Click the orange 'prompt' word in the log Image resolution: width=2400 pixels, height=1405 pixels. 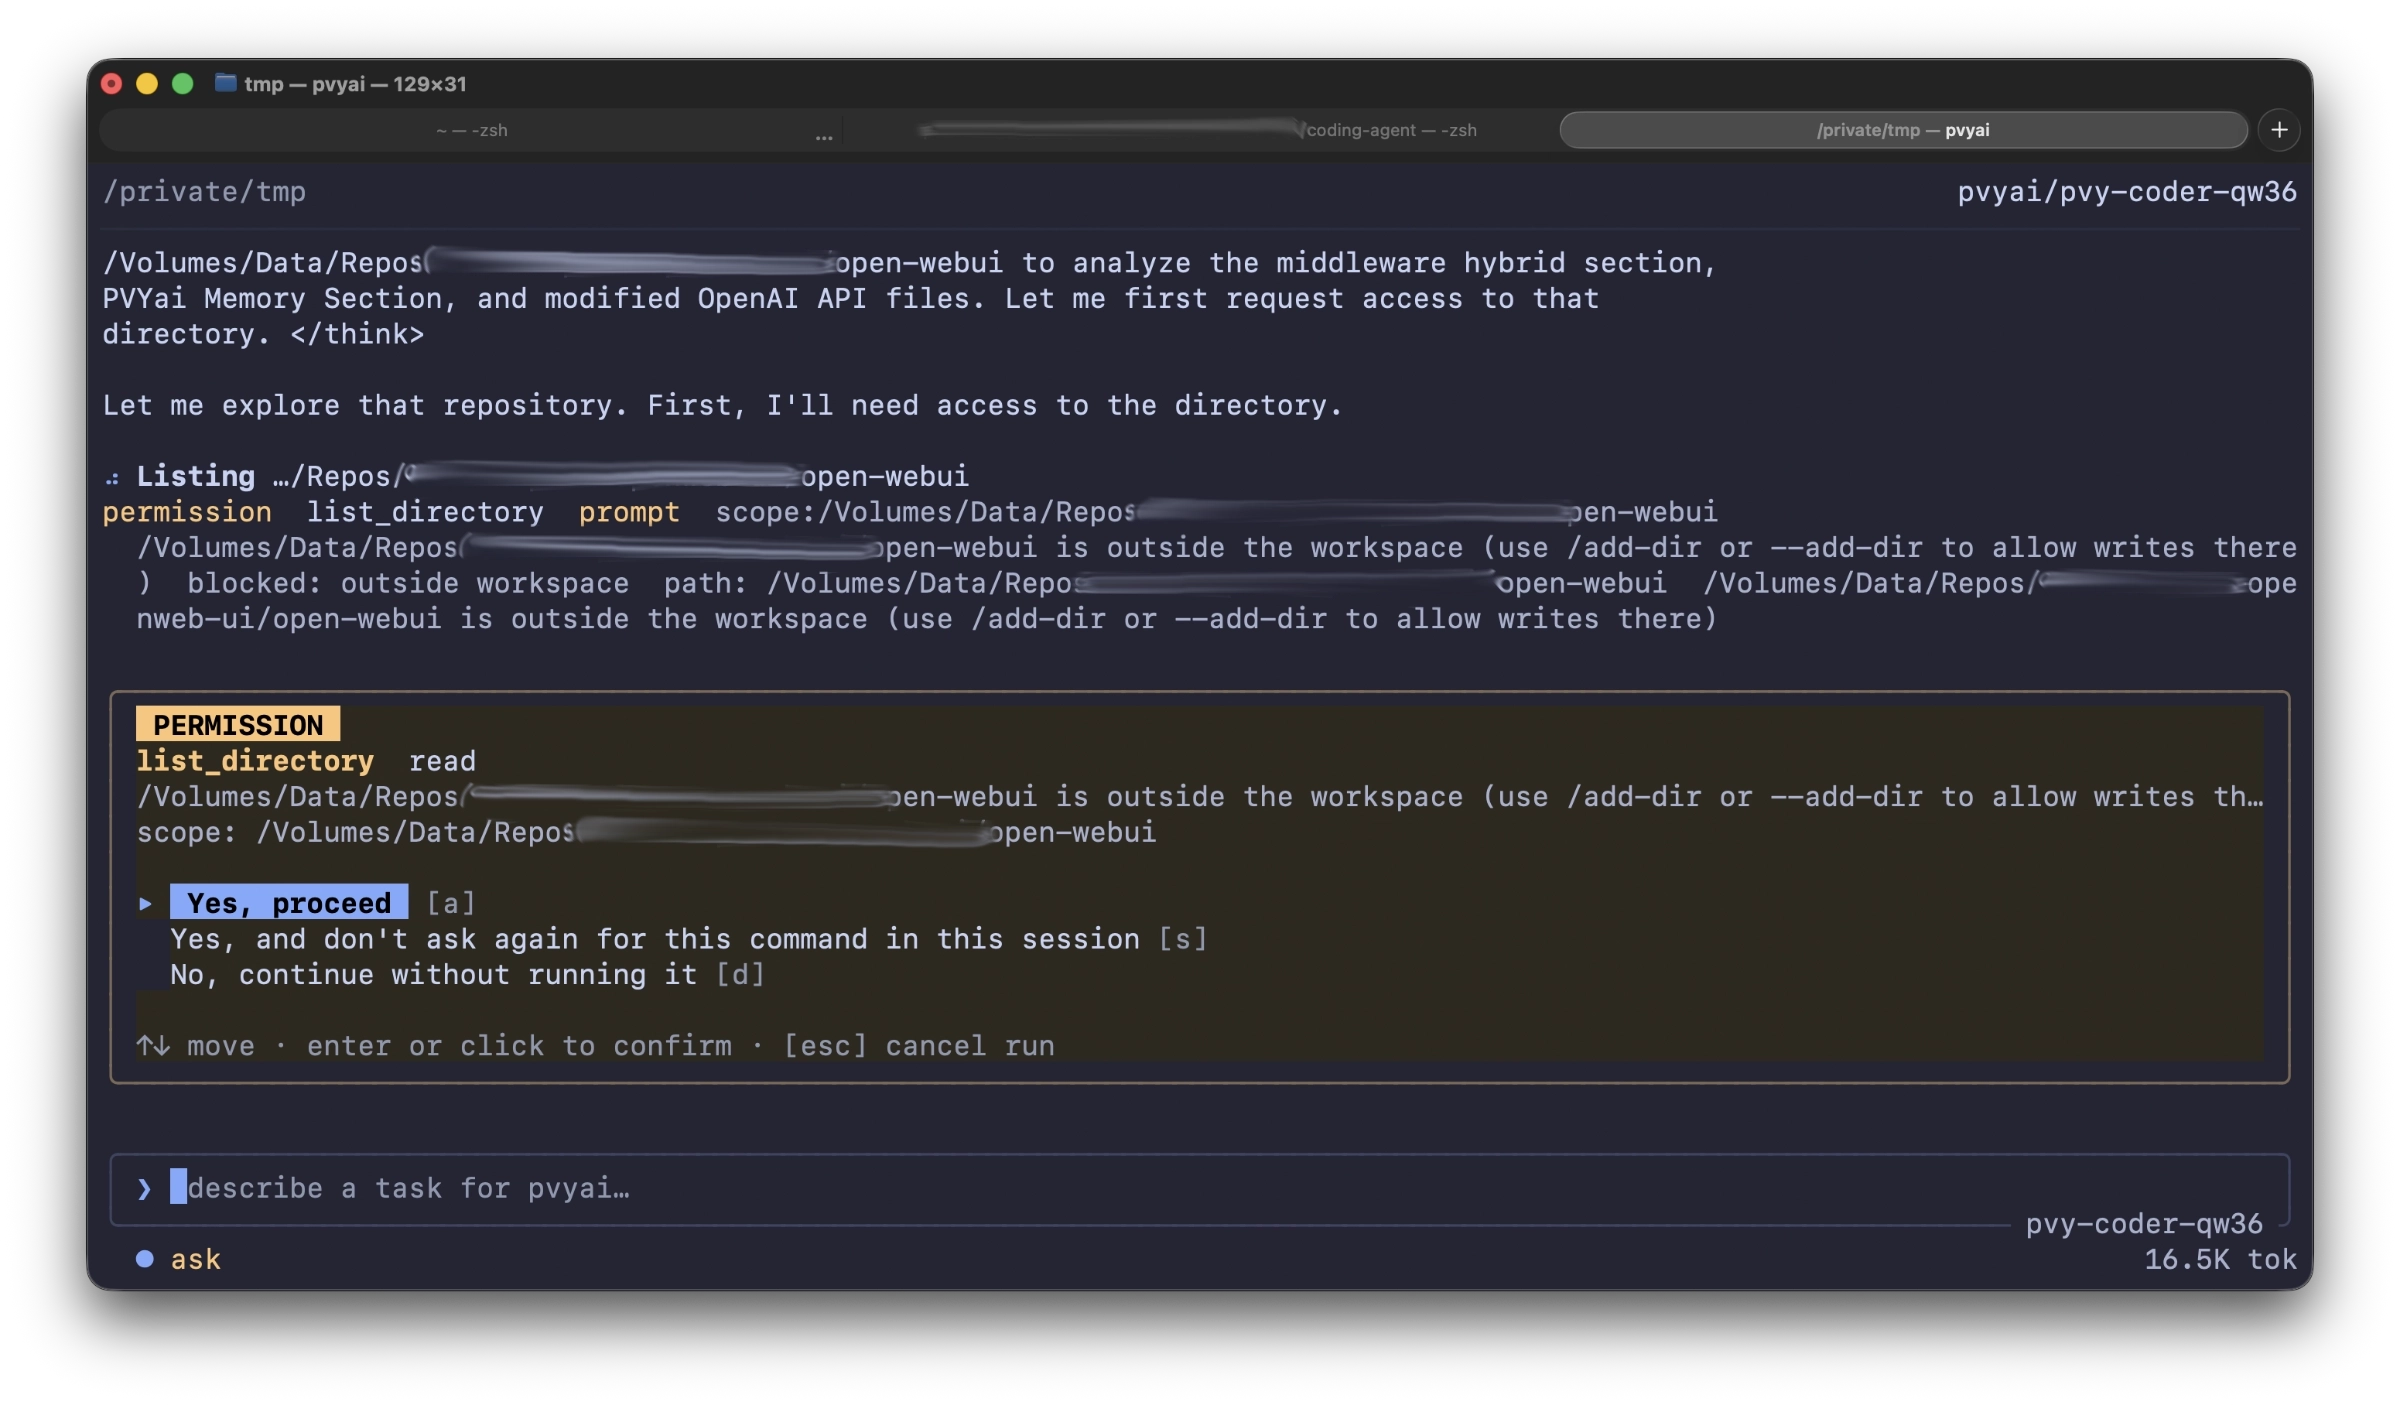629,512
